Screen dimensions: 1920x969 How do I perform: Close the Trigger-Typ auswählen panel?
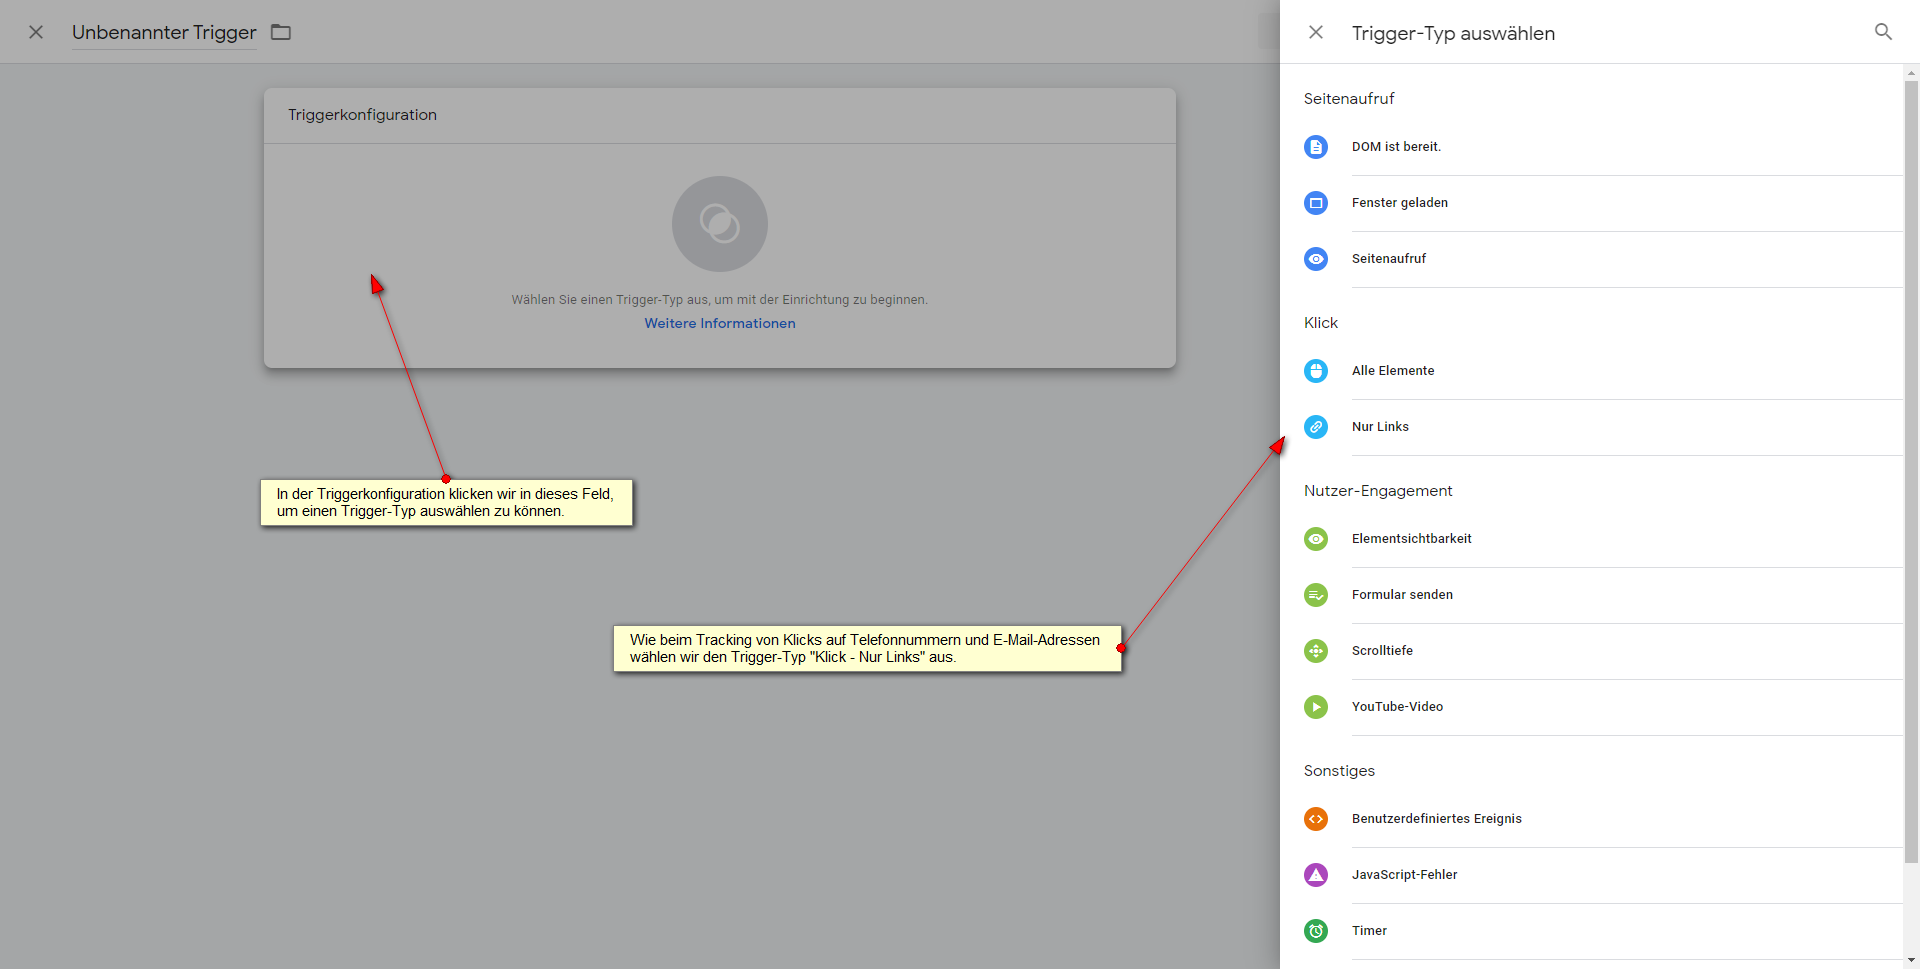[1316, 32]
